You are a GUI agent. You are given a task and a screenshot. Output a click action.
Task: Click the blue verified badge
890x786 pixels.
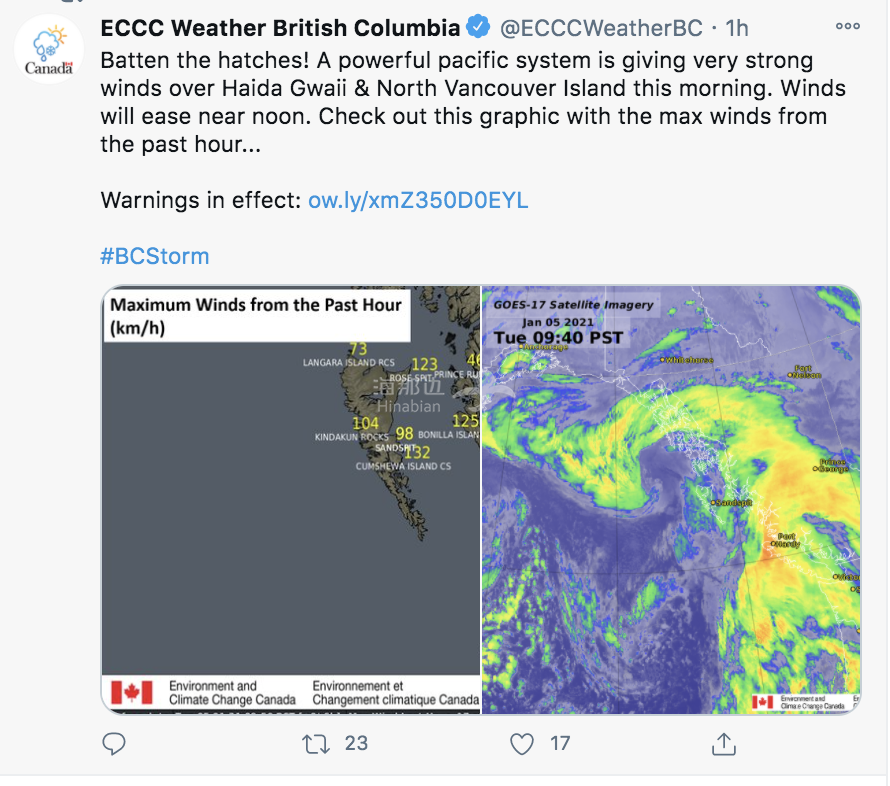[x=478, y=27]
